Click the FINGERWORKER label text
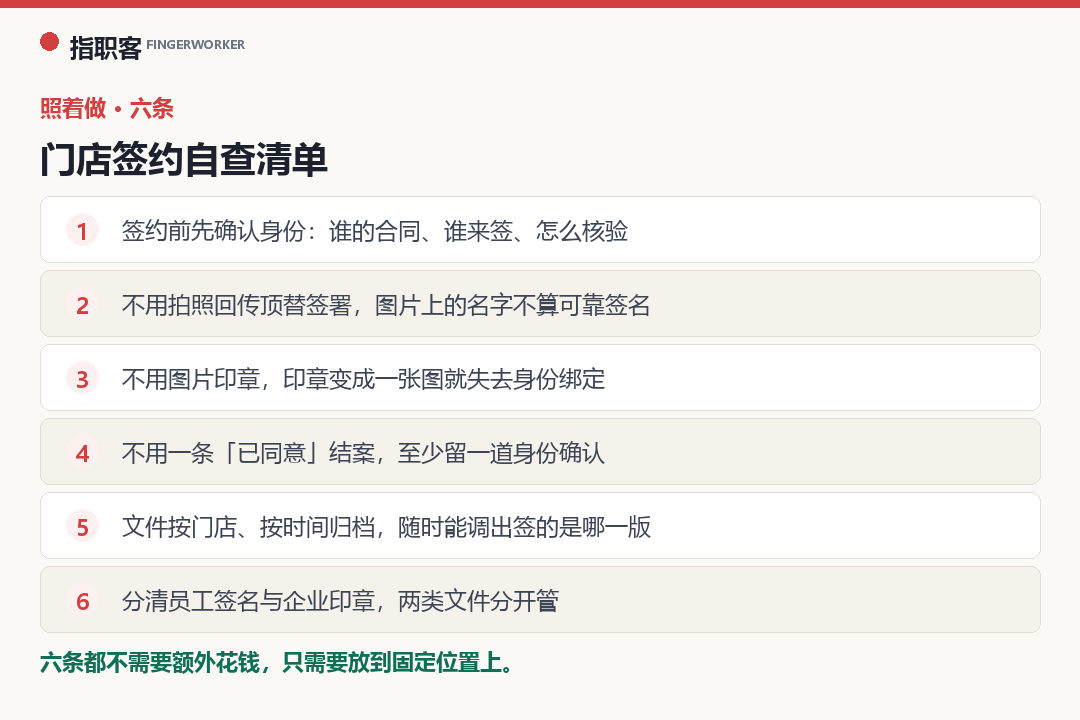The width and height of the screenshot is (1080, 720). 196,45
